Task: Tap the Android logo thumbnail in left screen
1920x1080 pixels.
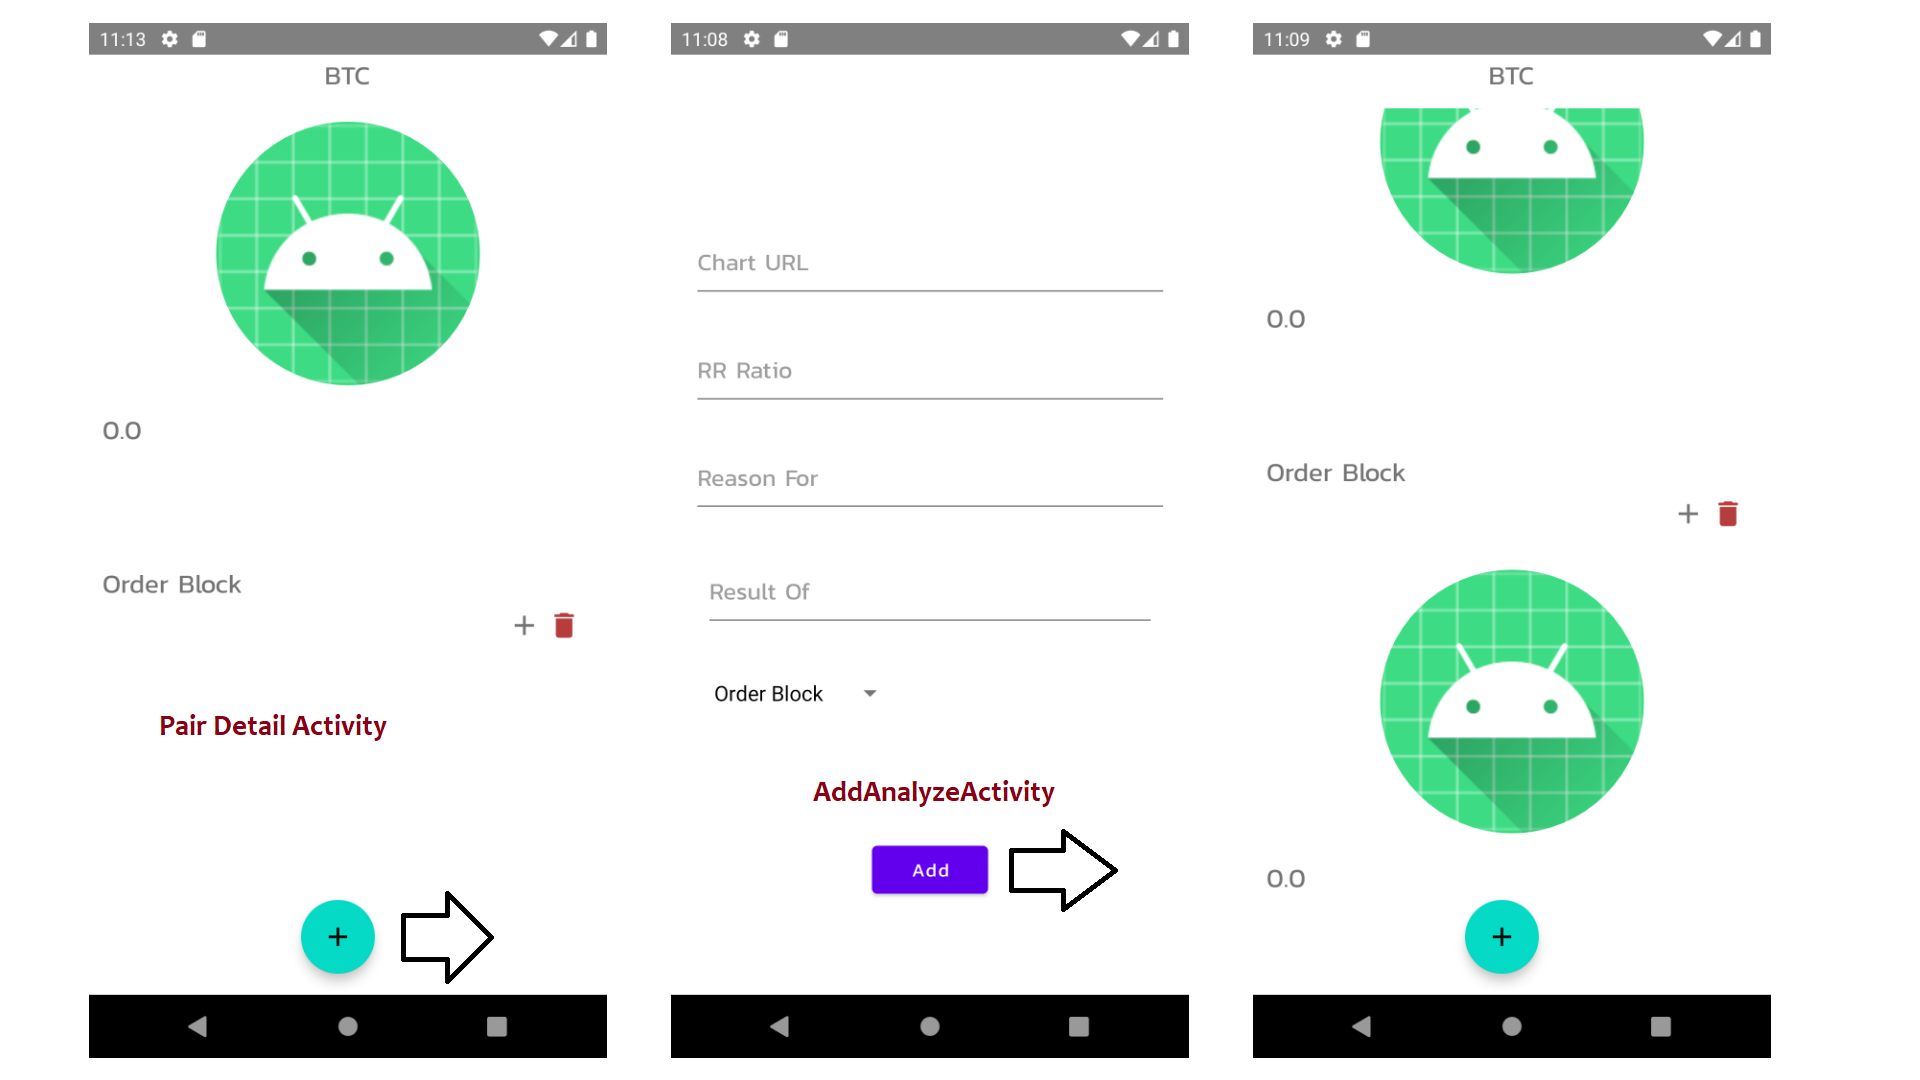Action: [347, 251]
